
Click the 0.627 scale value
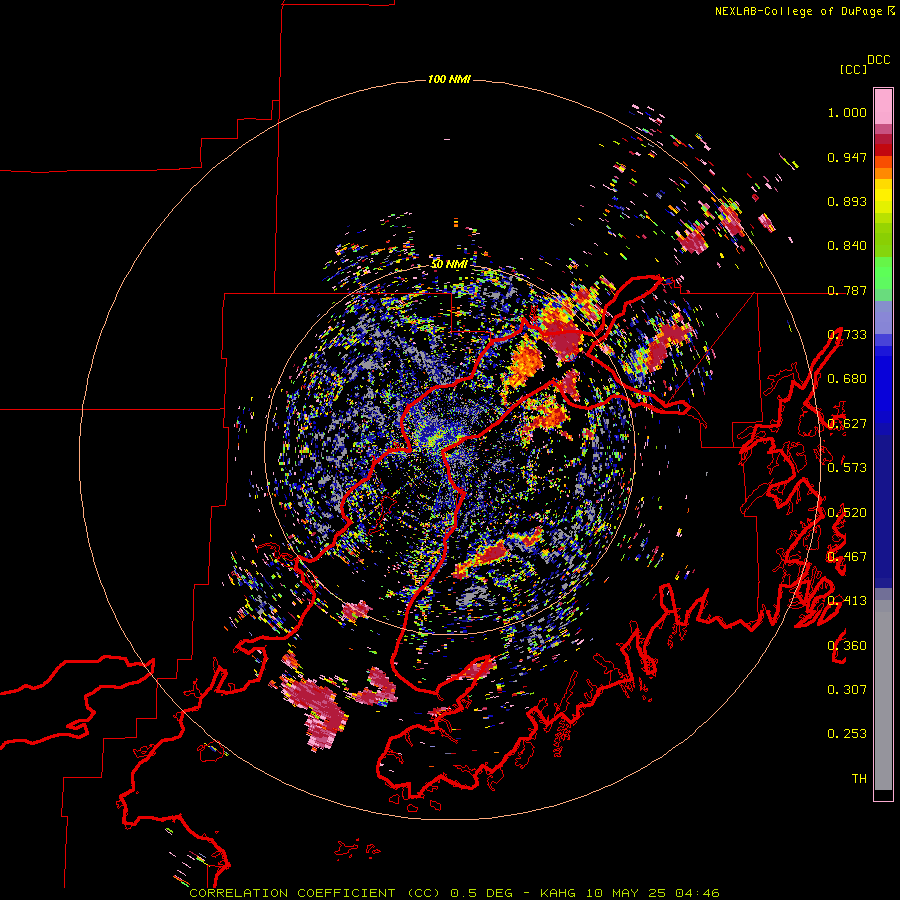click(x=847, y=424)
